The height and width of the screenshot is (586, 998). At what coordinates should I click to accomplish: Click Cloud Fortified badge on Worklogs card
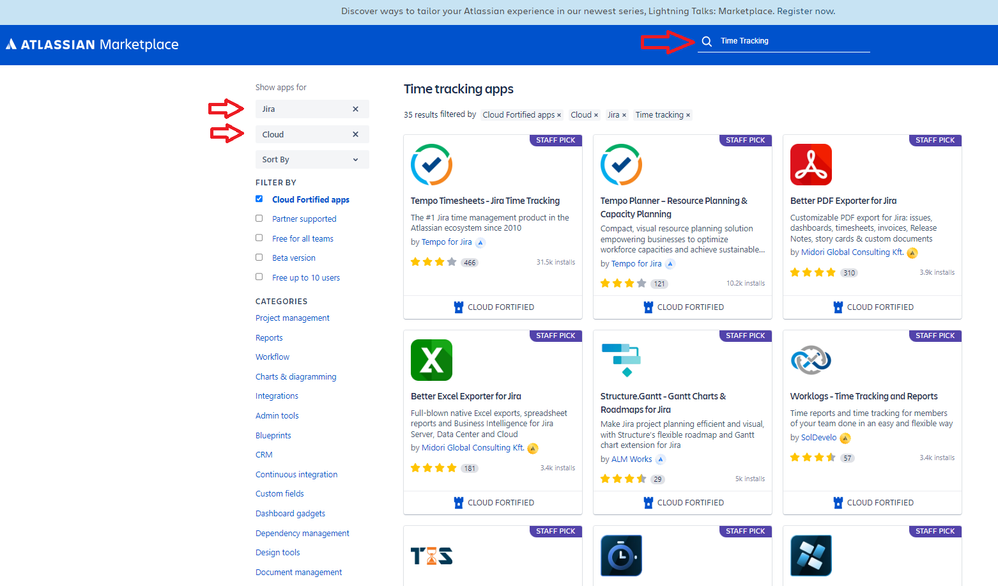coord(873,503)
